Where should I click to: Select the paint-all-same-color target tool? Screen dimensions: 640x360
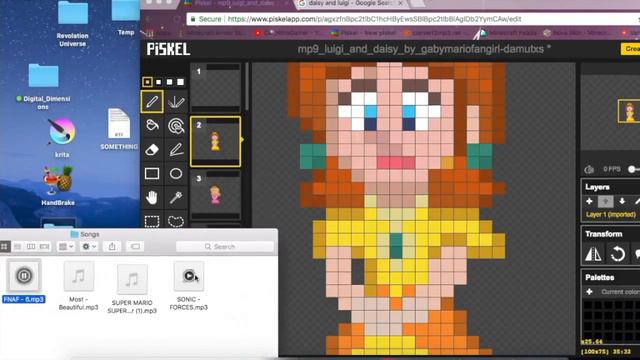(x=176, y=125)
